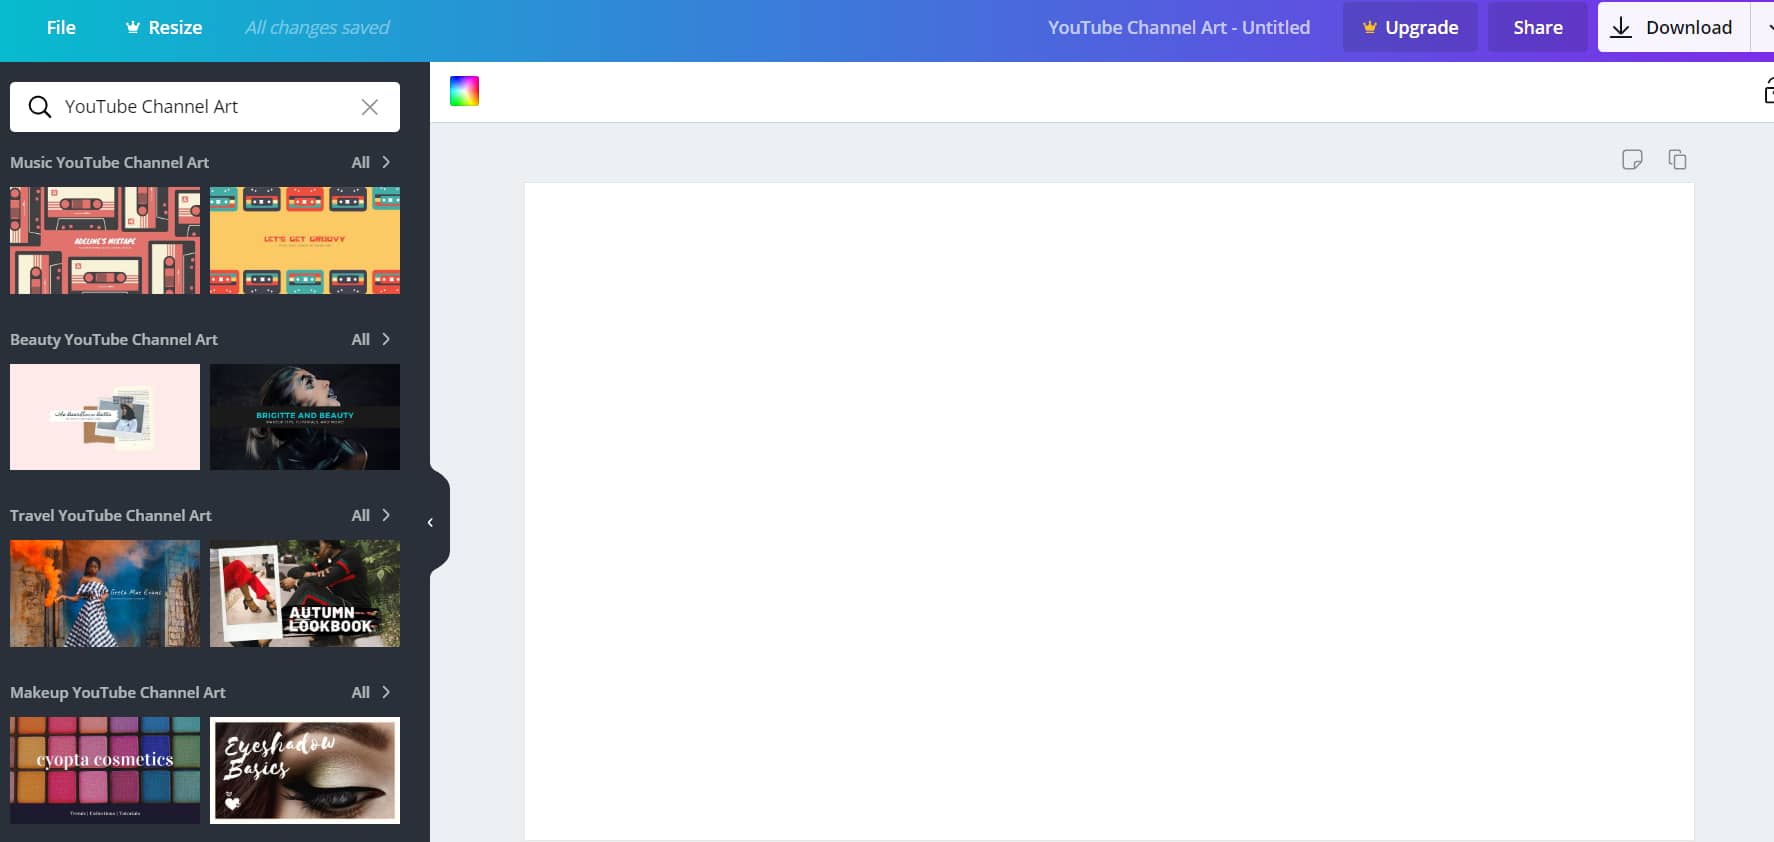This screenshot has width=1774, height=842.
Task: Select the pink beauty collage template
Action: coord(105,417)
